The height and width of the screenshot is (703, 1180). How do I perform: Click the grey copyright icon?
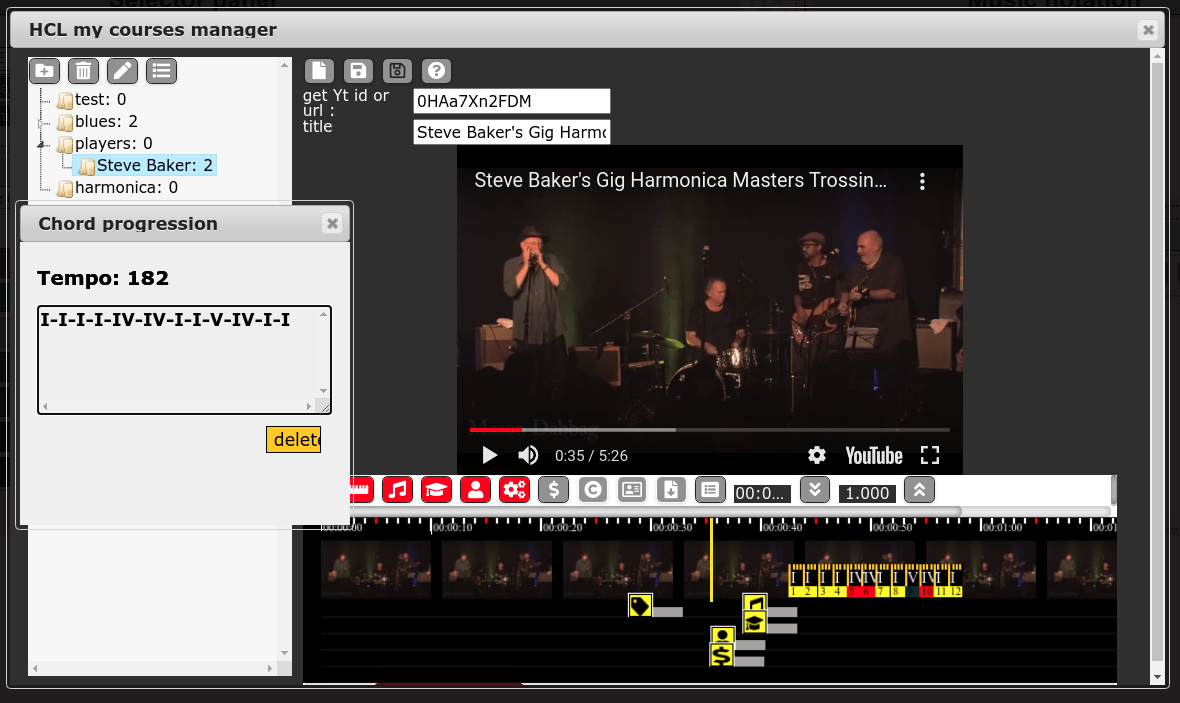pos(593,490)
